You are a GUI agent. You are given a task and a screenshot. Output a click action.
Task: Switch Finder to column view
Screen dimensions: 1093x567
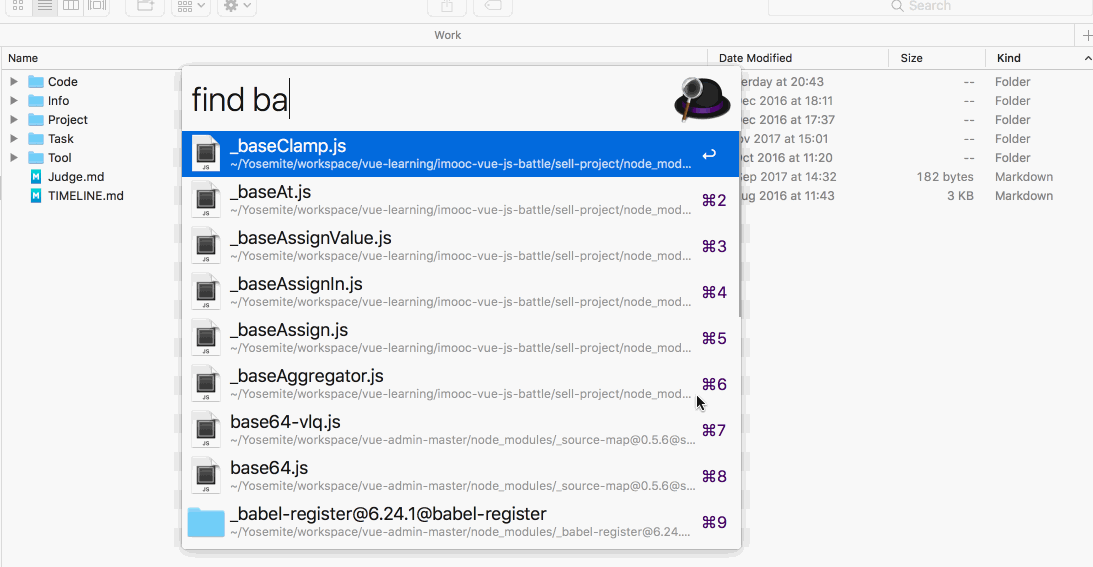(x=71, y=5)
